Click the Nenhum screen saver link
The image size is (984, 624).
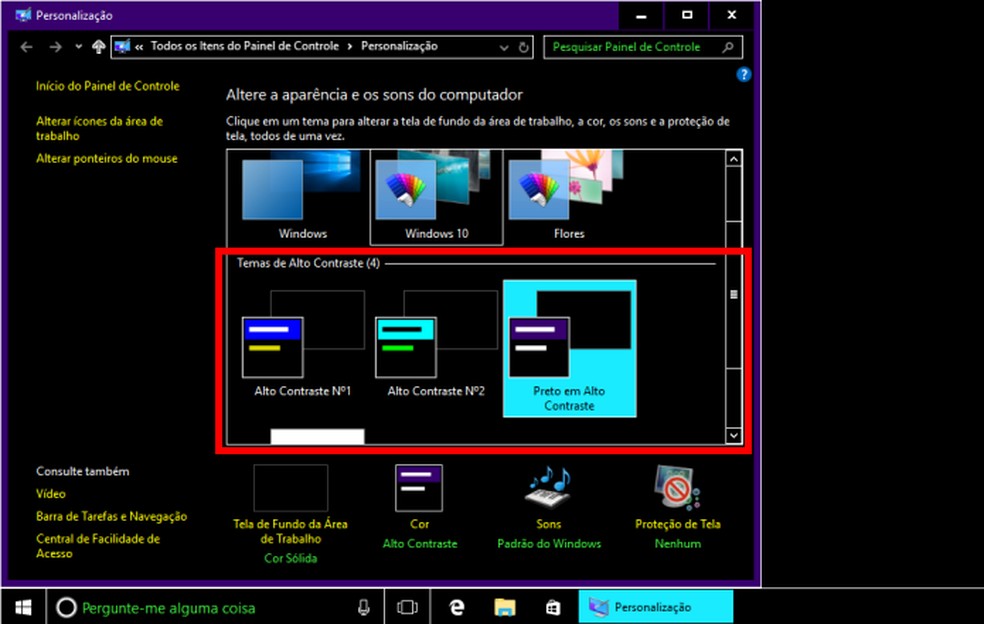678,544
